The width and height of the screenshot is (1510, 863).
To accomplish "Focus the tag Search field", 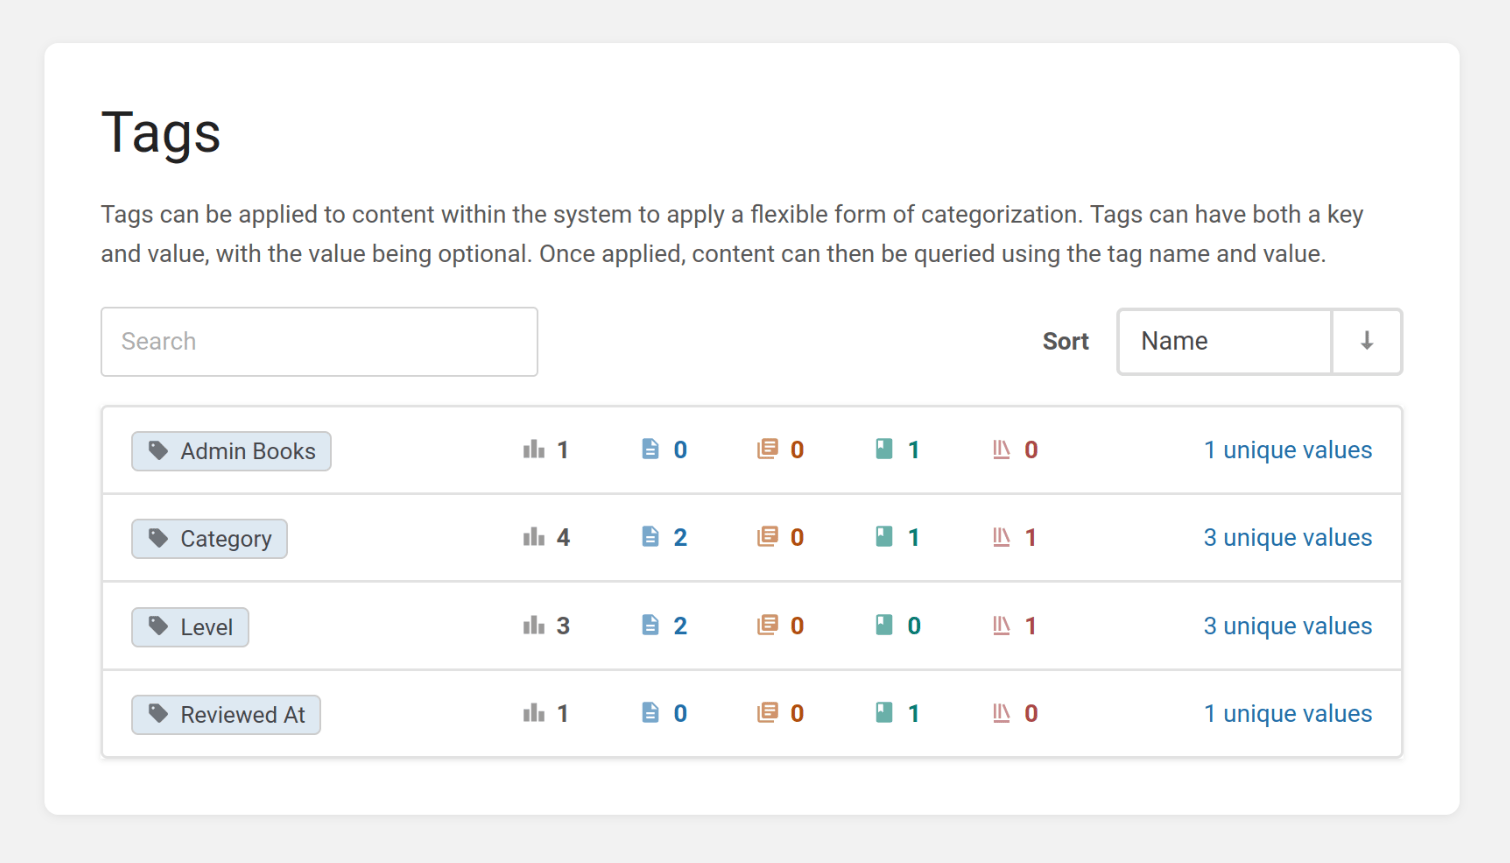I will click(319, 342).
